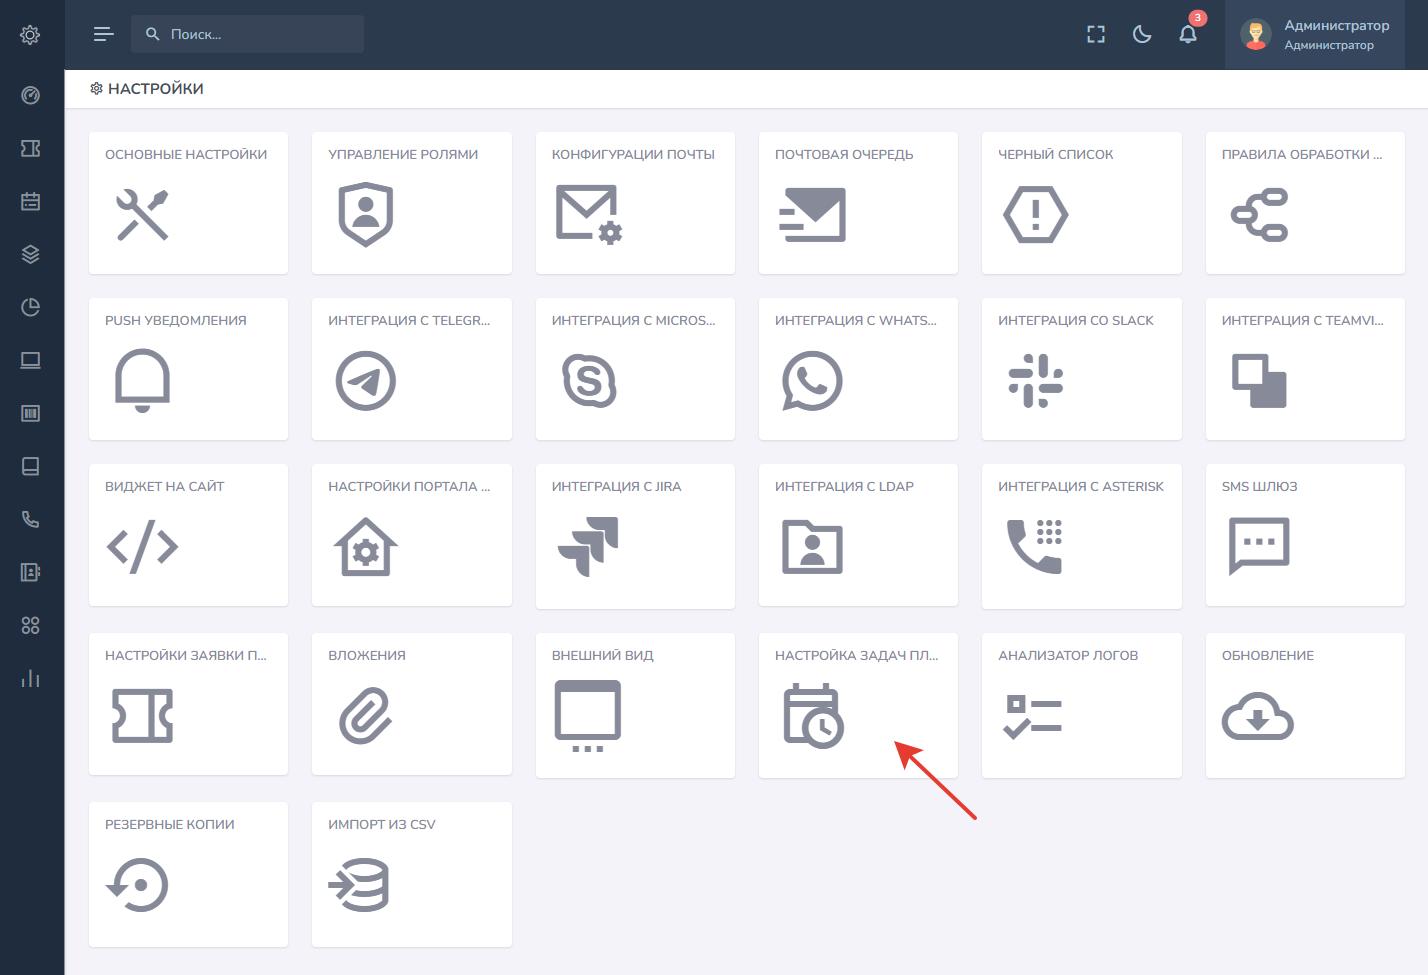Open ОСНОВНЫЕ НАСТРОЙКИ settings tile
The width and height of the screenshot is (1428, 975).
point(188,203)
